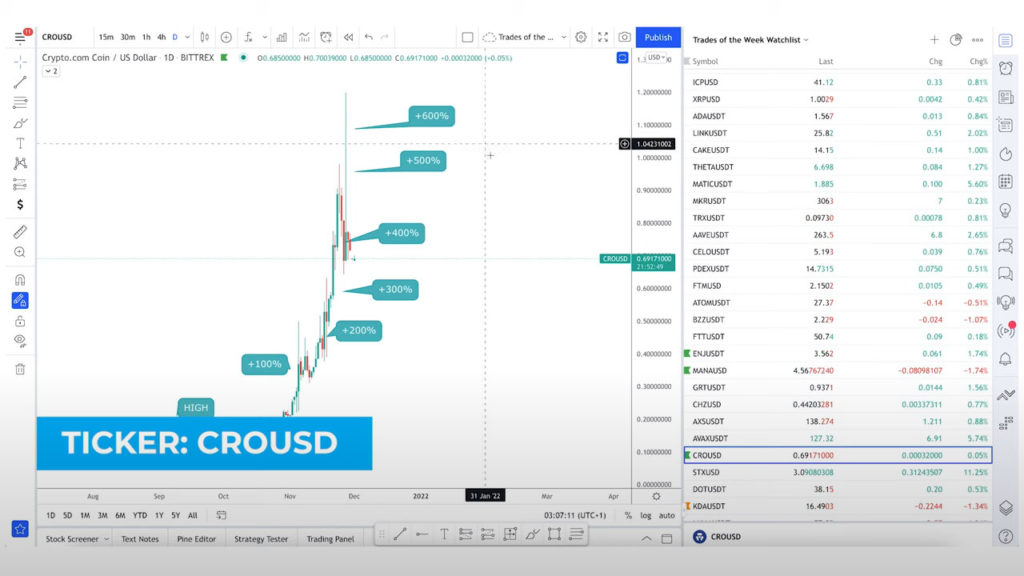Open the help question mark icon

(x=1006, y=536)
